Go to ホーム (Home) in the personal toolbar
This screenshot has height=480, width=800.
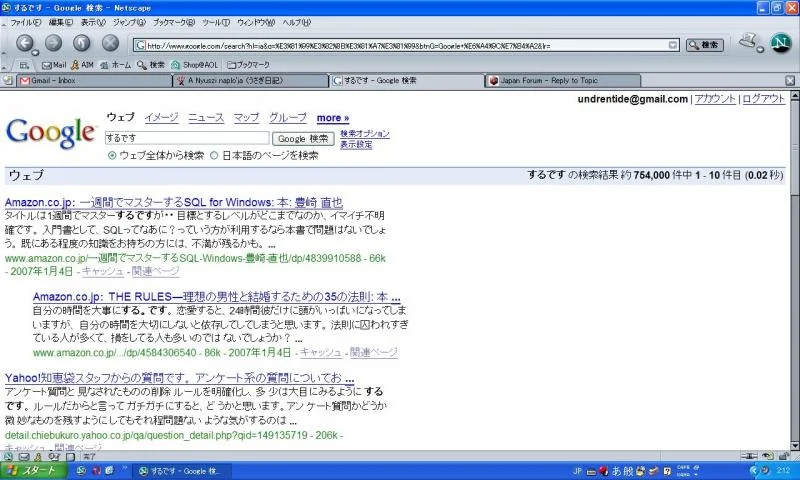click(x=115, y=65)
